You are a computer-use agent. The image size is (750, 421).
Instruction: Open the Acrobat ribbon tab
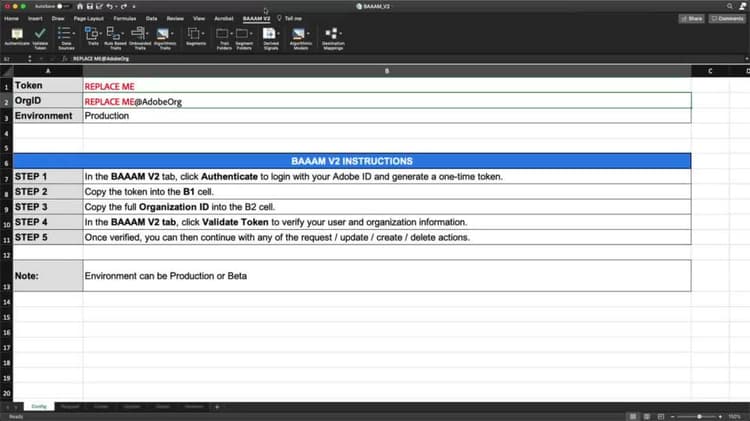coord(224,19)
